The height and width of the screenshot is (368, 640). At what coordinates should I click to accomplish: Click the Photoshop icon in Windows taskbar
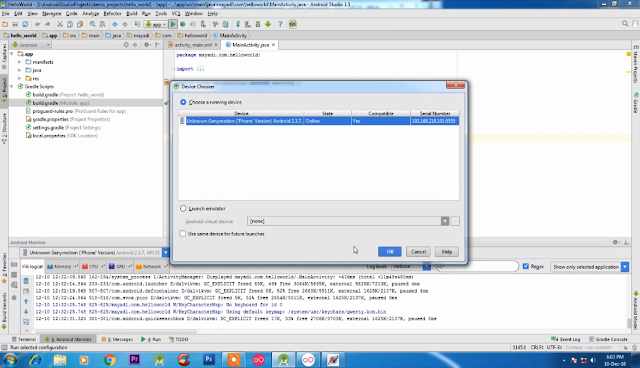coord(209,360)
